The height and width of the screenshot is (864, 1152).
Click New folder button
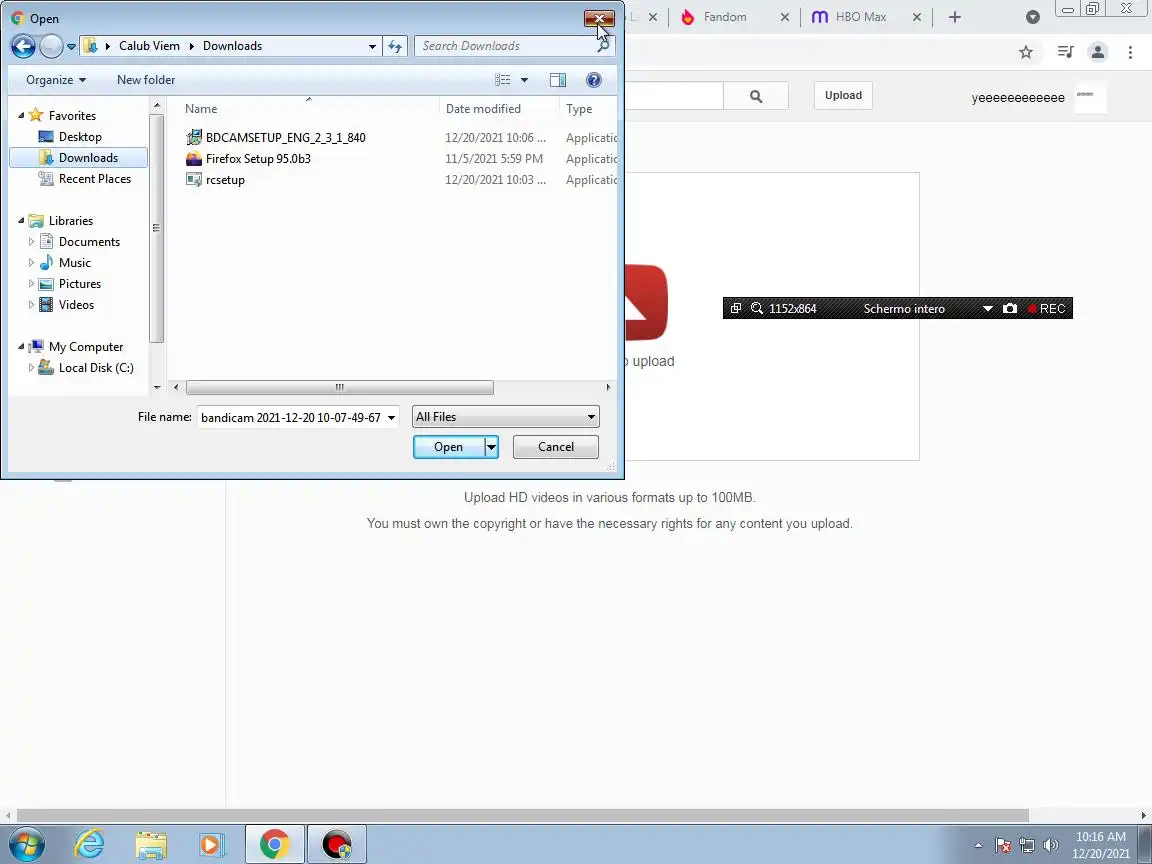(146, 80)
